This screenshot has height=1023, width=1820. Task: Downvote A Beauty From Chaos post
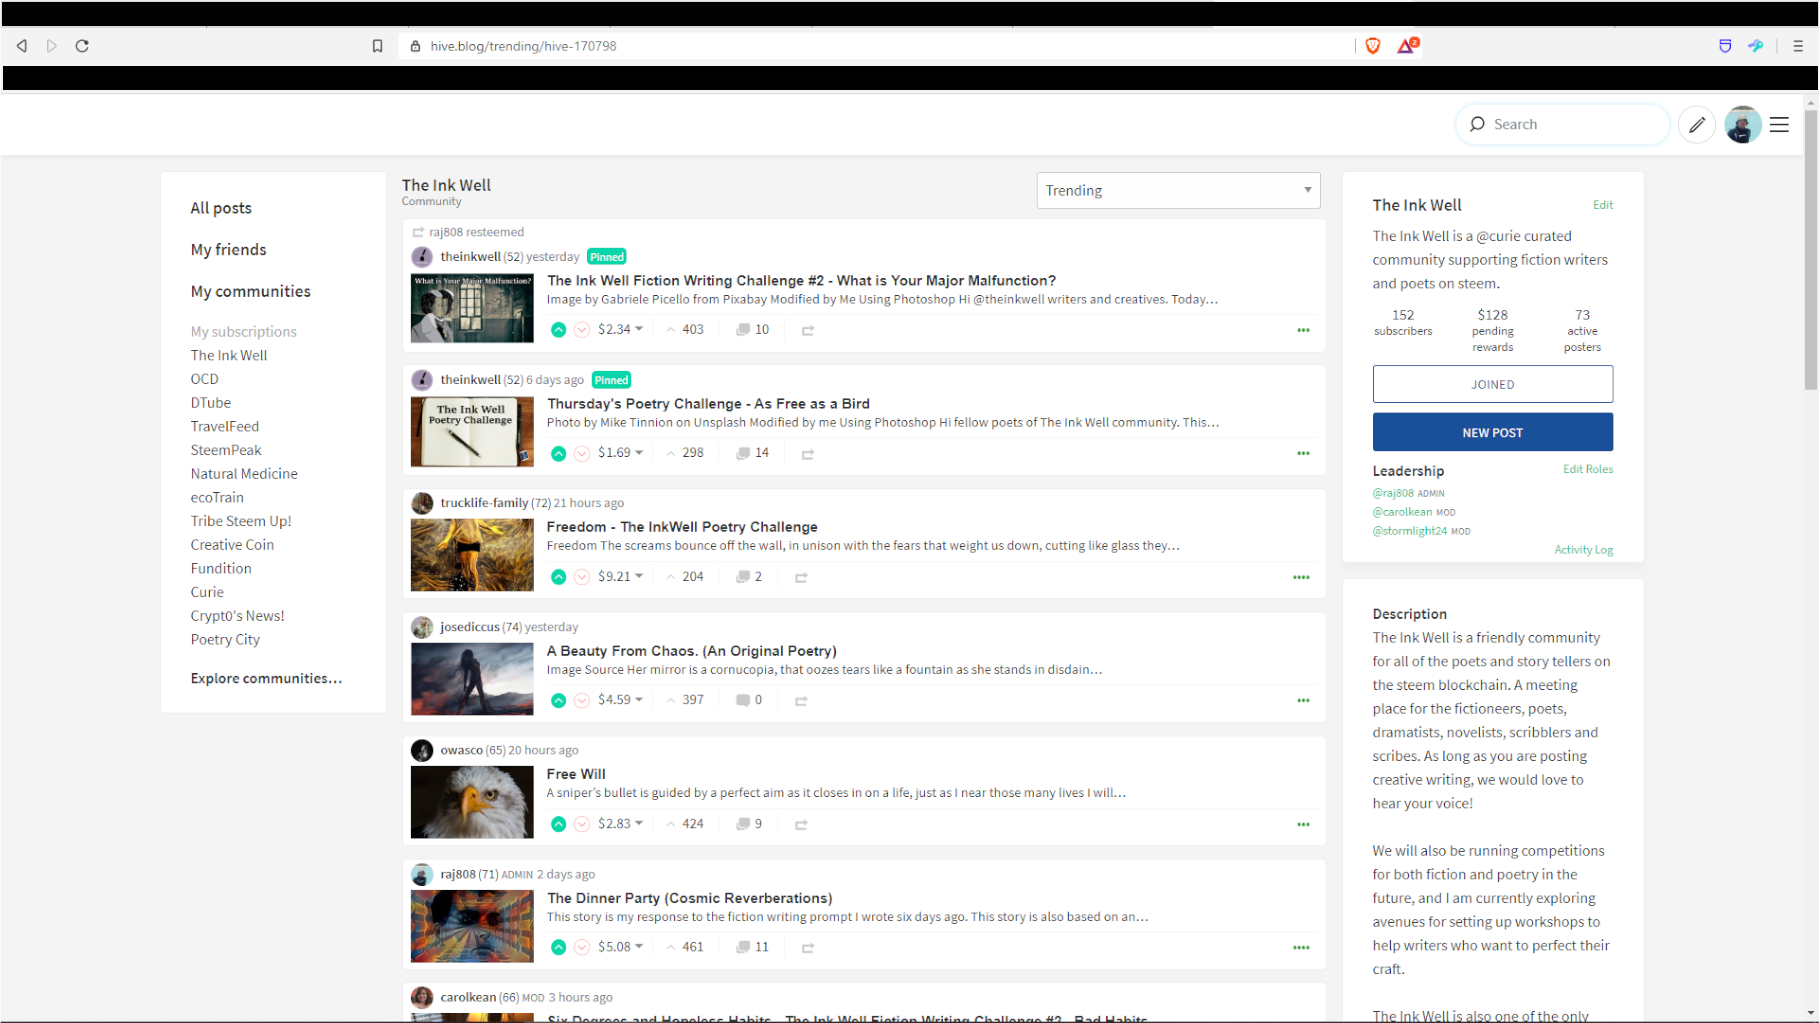(582, 701)
